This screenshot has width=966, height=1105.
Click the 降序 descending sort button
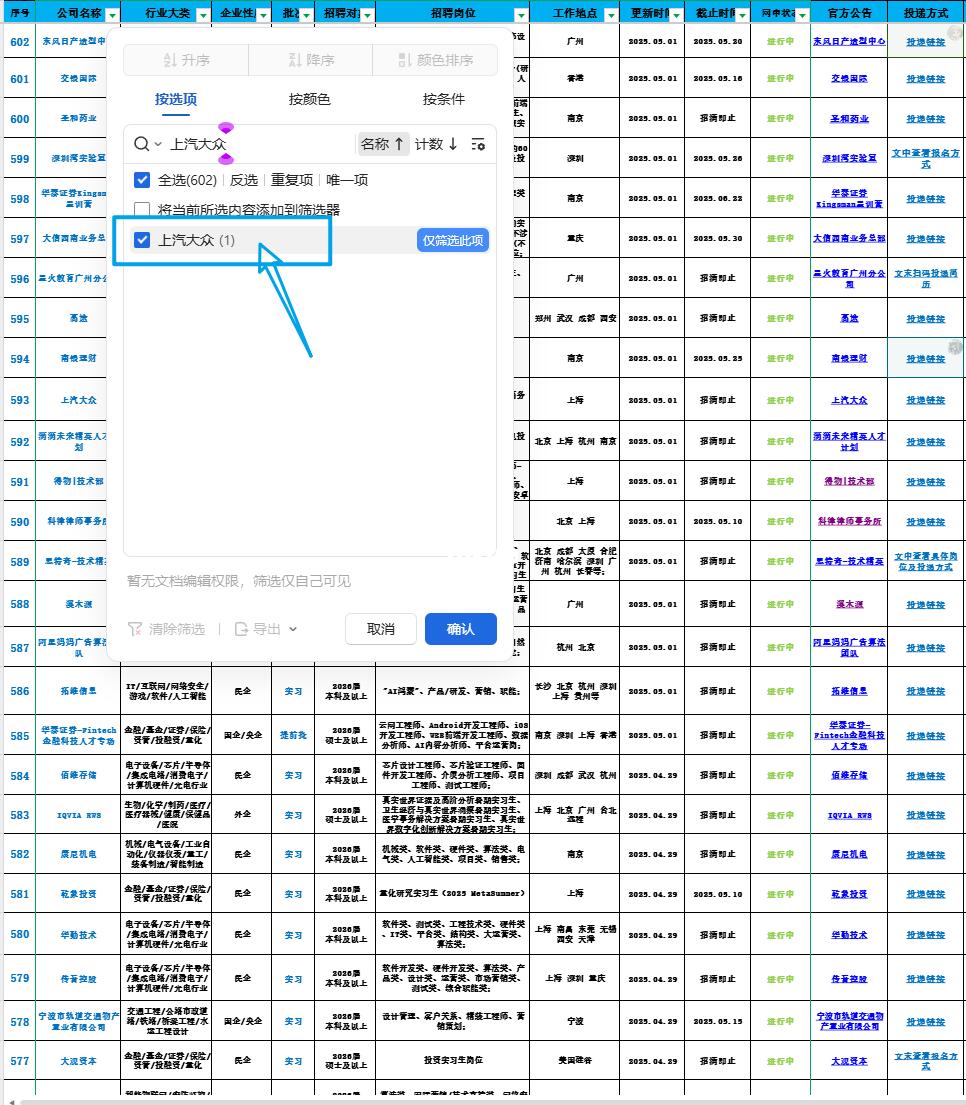point(311,60)
